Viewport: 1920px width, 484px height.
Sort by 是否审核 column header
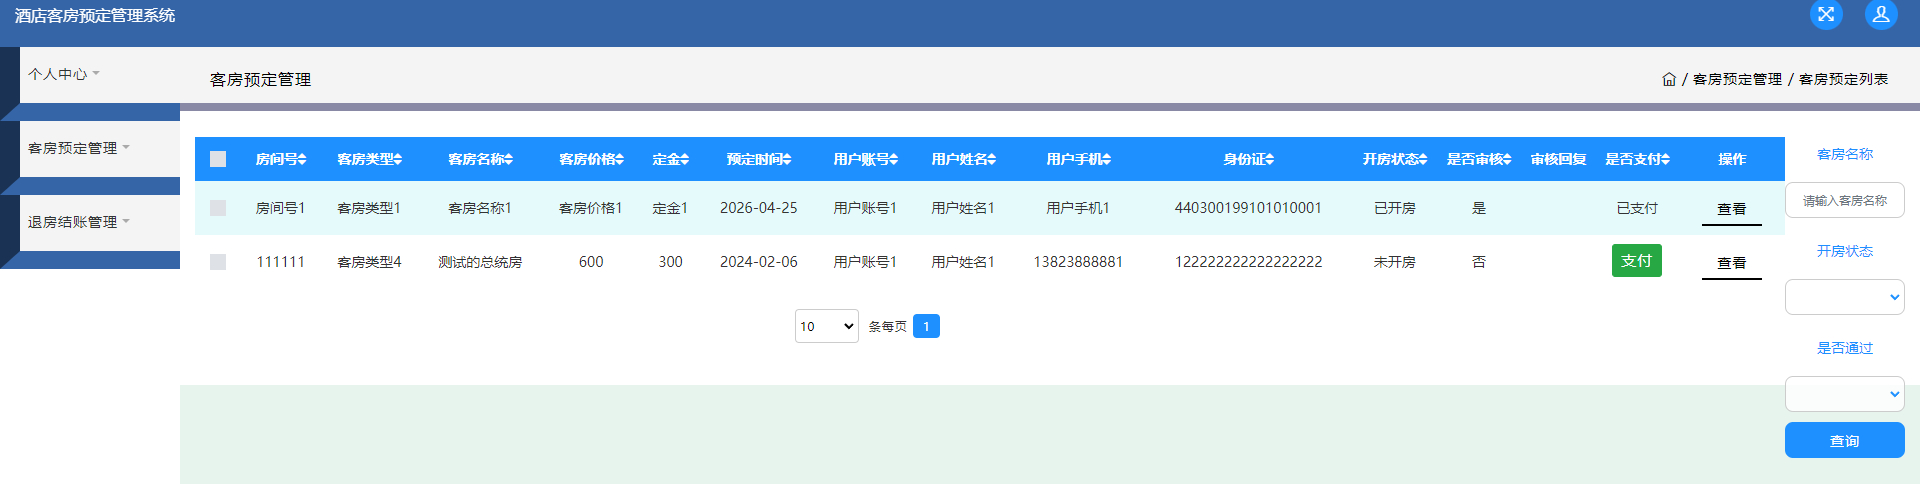(x=1479, y=159)
